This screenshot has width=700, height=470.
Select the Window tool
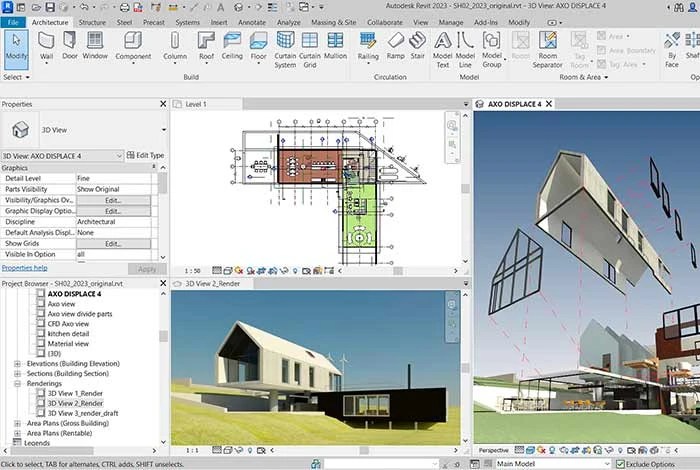pos(95,44)
